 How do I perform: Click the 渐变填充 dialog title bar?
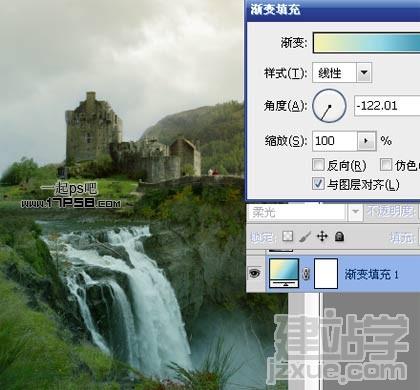pos(333,10)
